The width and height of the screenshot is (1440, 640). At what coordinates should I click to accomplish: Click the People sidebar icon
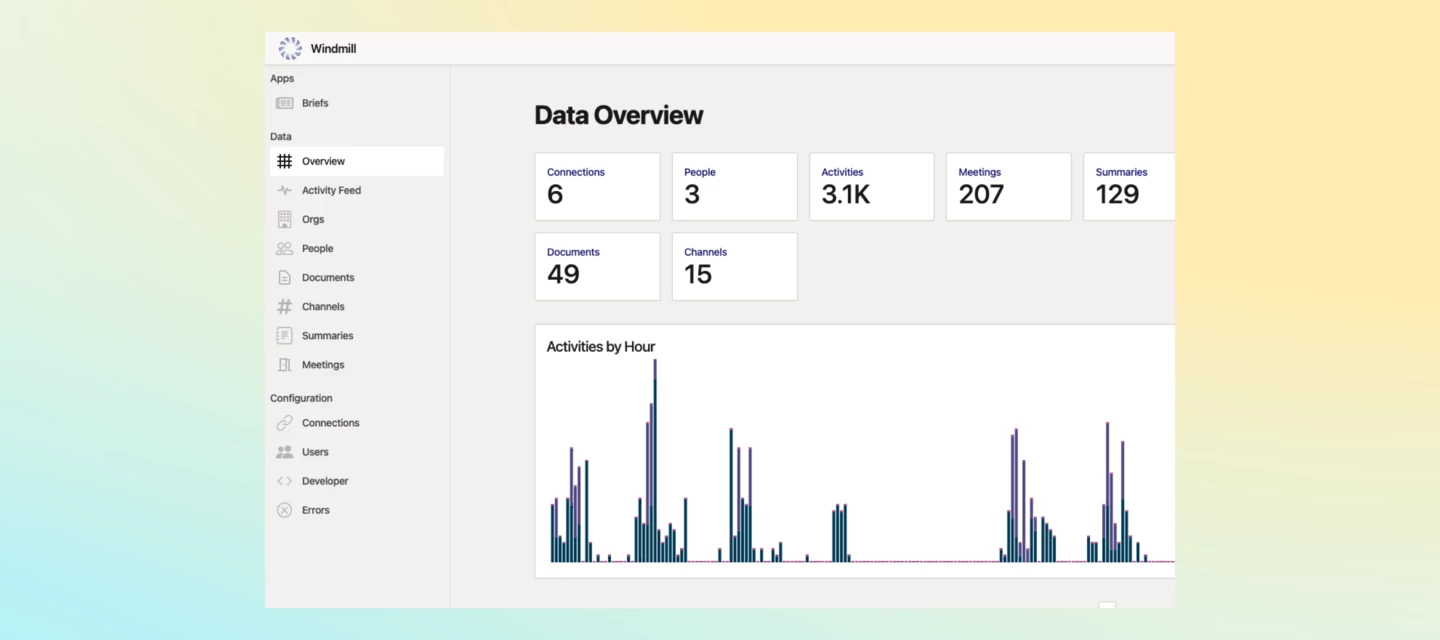click(x=285, y=248)
